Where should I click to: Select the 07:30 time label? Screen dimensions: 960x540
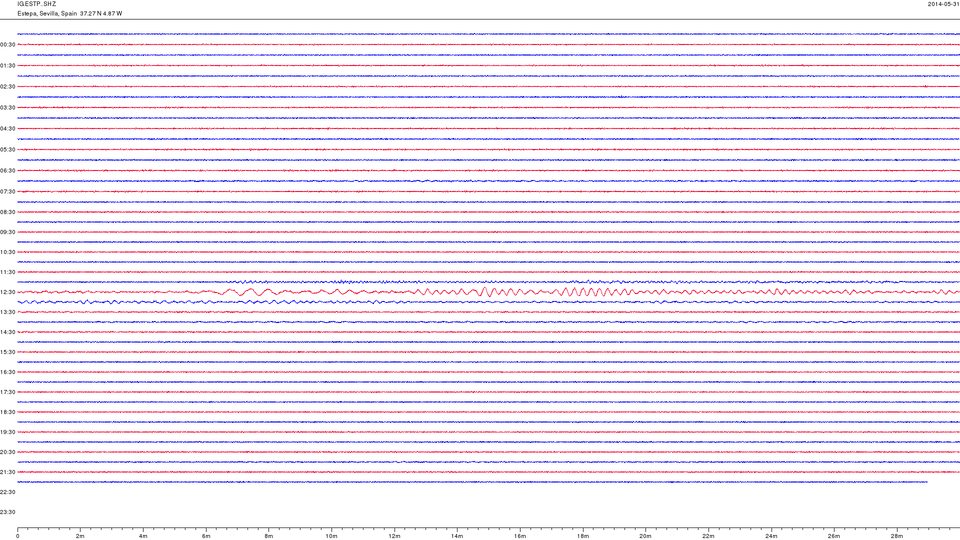tap(7, 192)
